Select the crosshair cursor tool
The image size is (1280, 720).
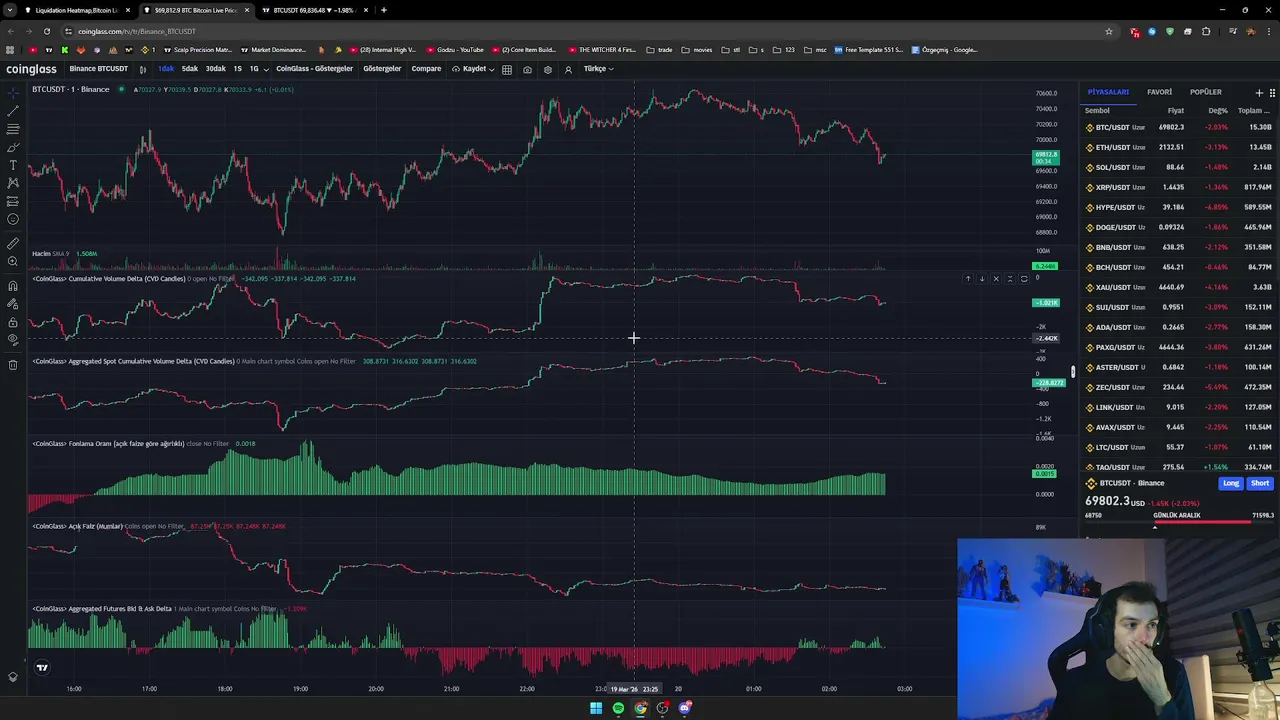point(13,92)
